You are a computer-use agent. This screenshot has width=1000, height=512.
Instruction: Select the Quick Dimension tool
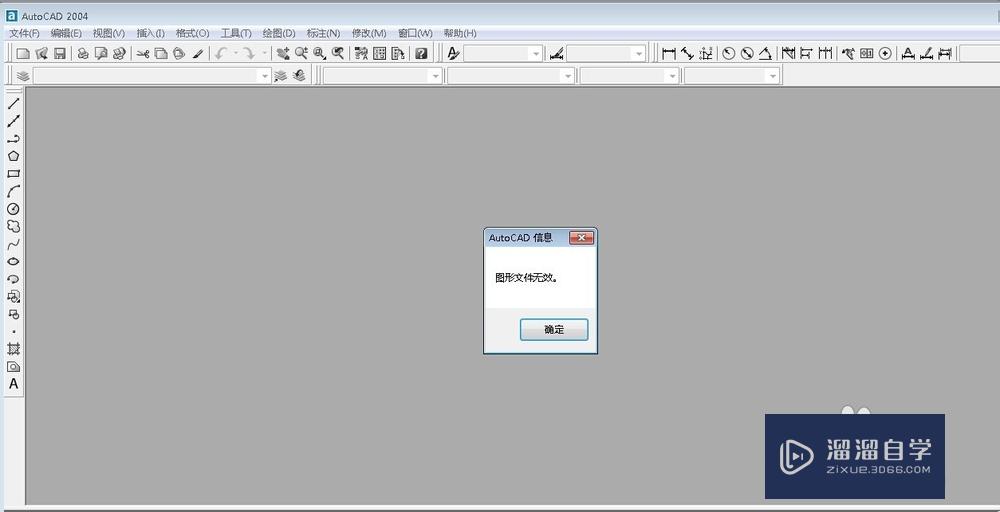click(x=788, y=54)
